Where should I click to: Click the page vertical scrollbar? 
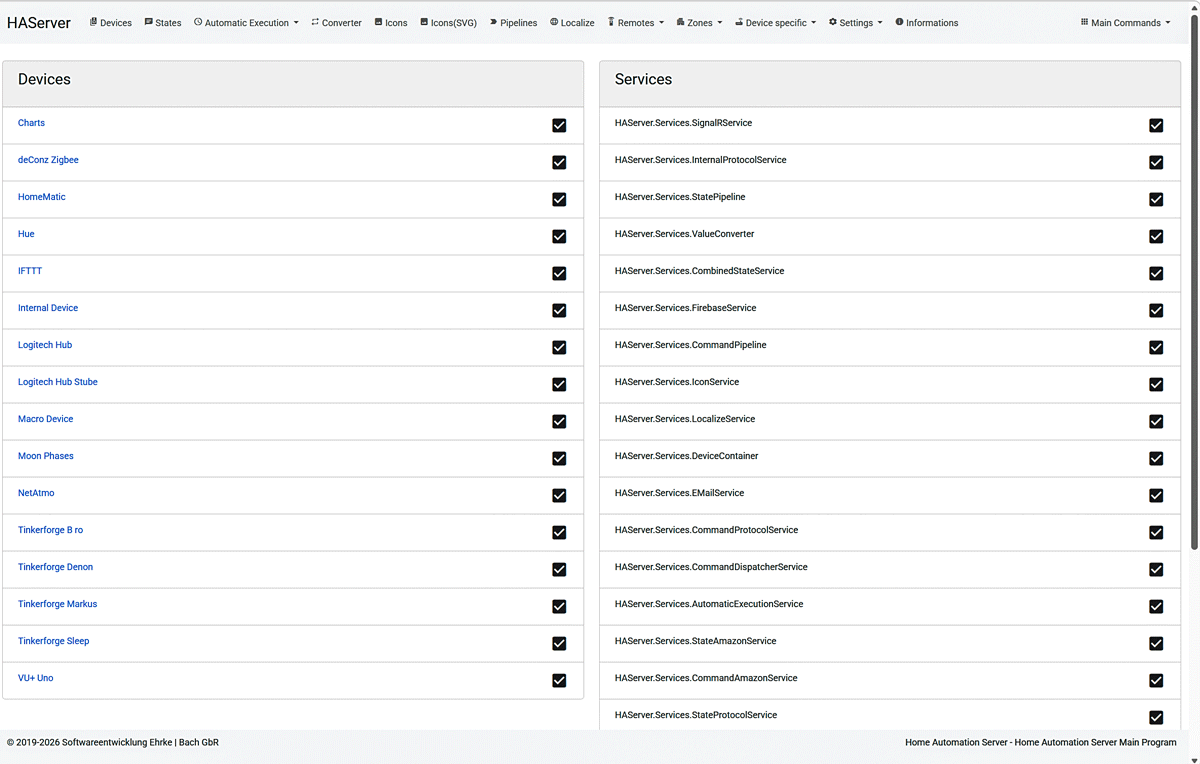[1194, 280]
